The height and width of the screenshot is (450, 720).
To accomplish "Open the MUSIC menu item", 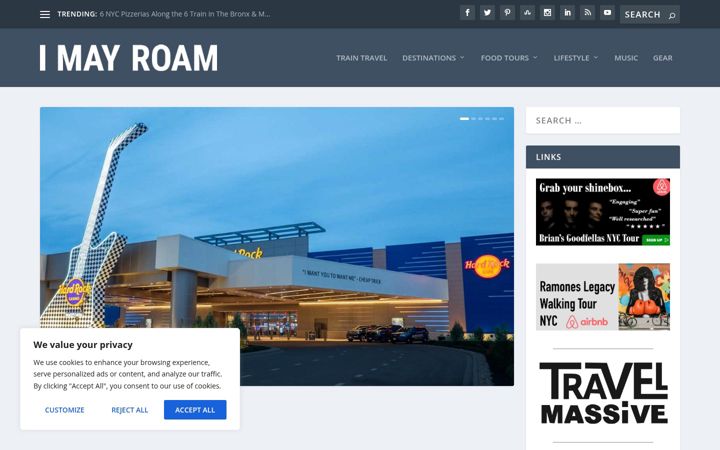I will tap(626, 58).
